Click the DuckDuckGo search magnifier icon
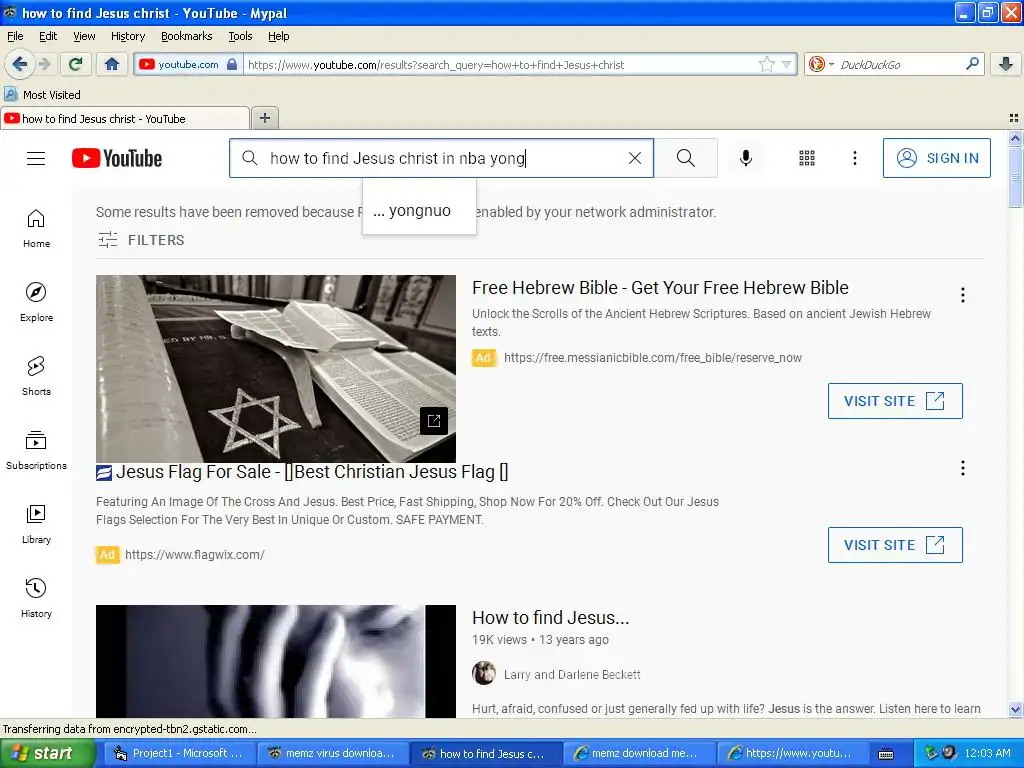Viewport: 1024px width, 768px height. coord(972,64)
